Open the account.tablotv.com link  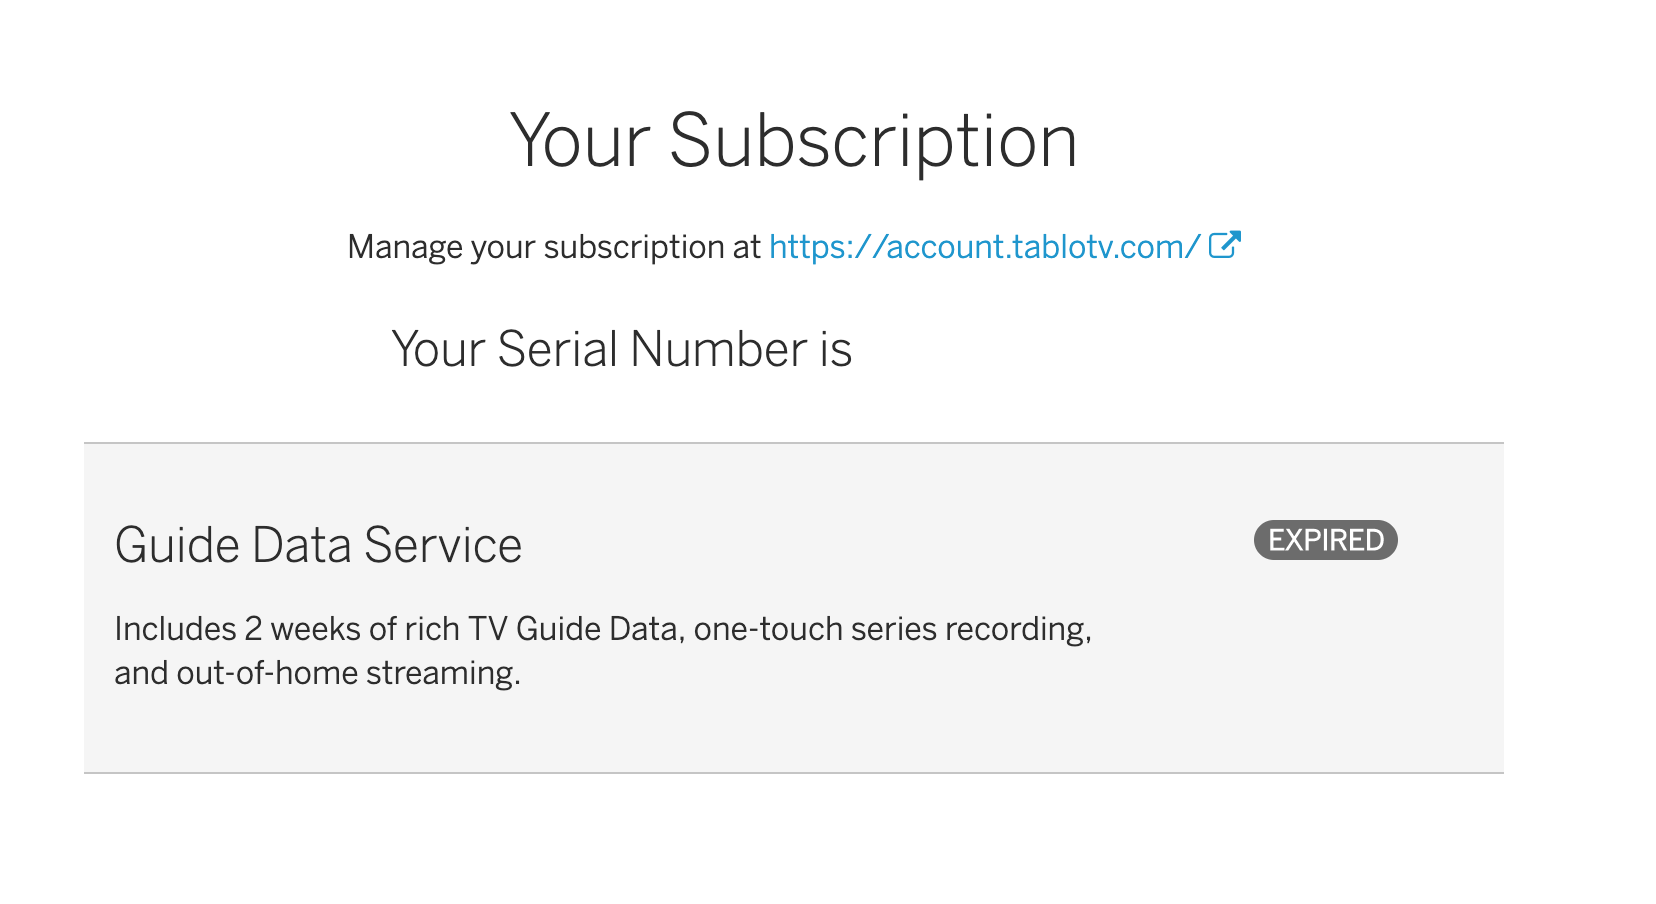click(x=984, y=247)
